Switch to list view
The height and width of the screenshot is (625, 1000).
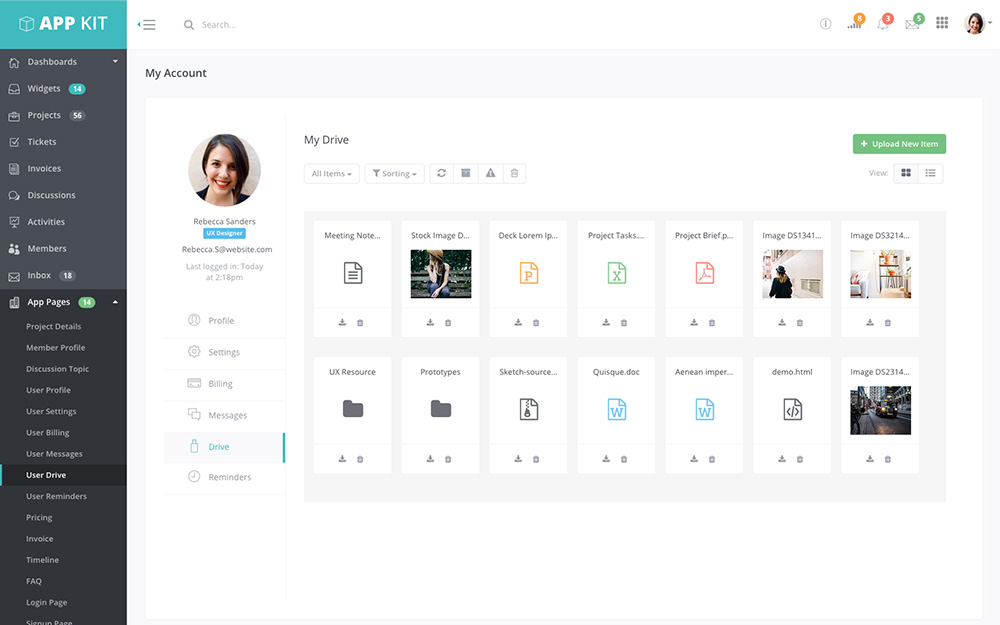[930, 173]
